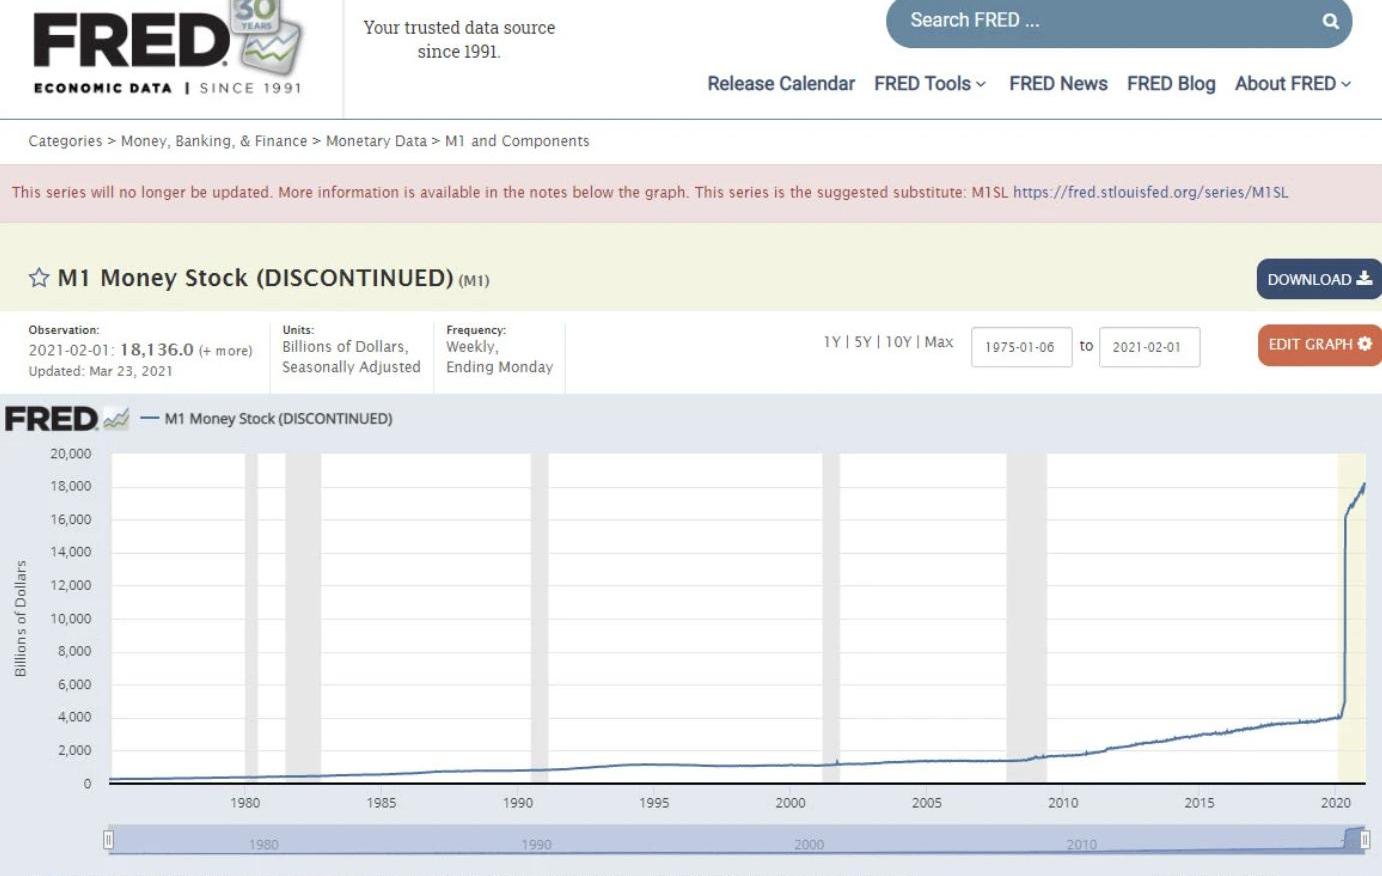Click the right range slider handle
The height and width of the screenshot is (876, 1382).
click(1364, 840)
